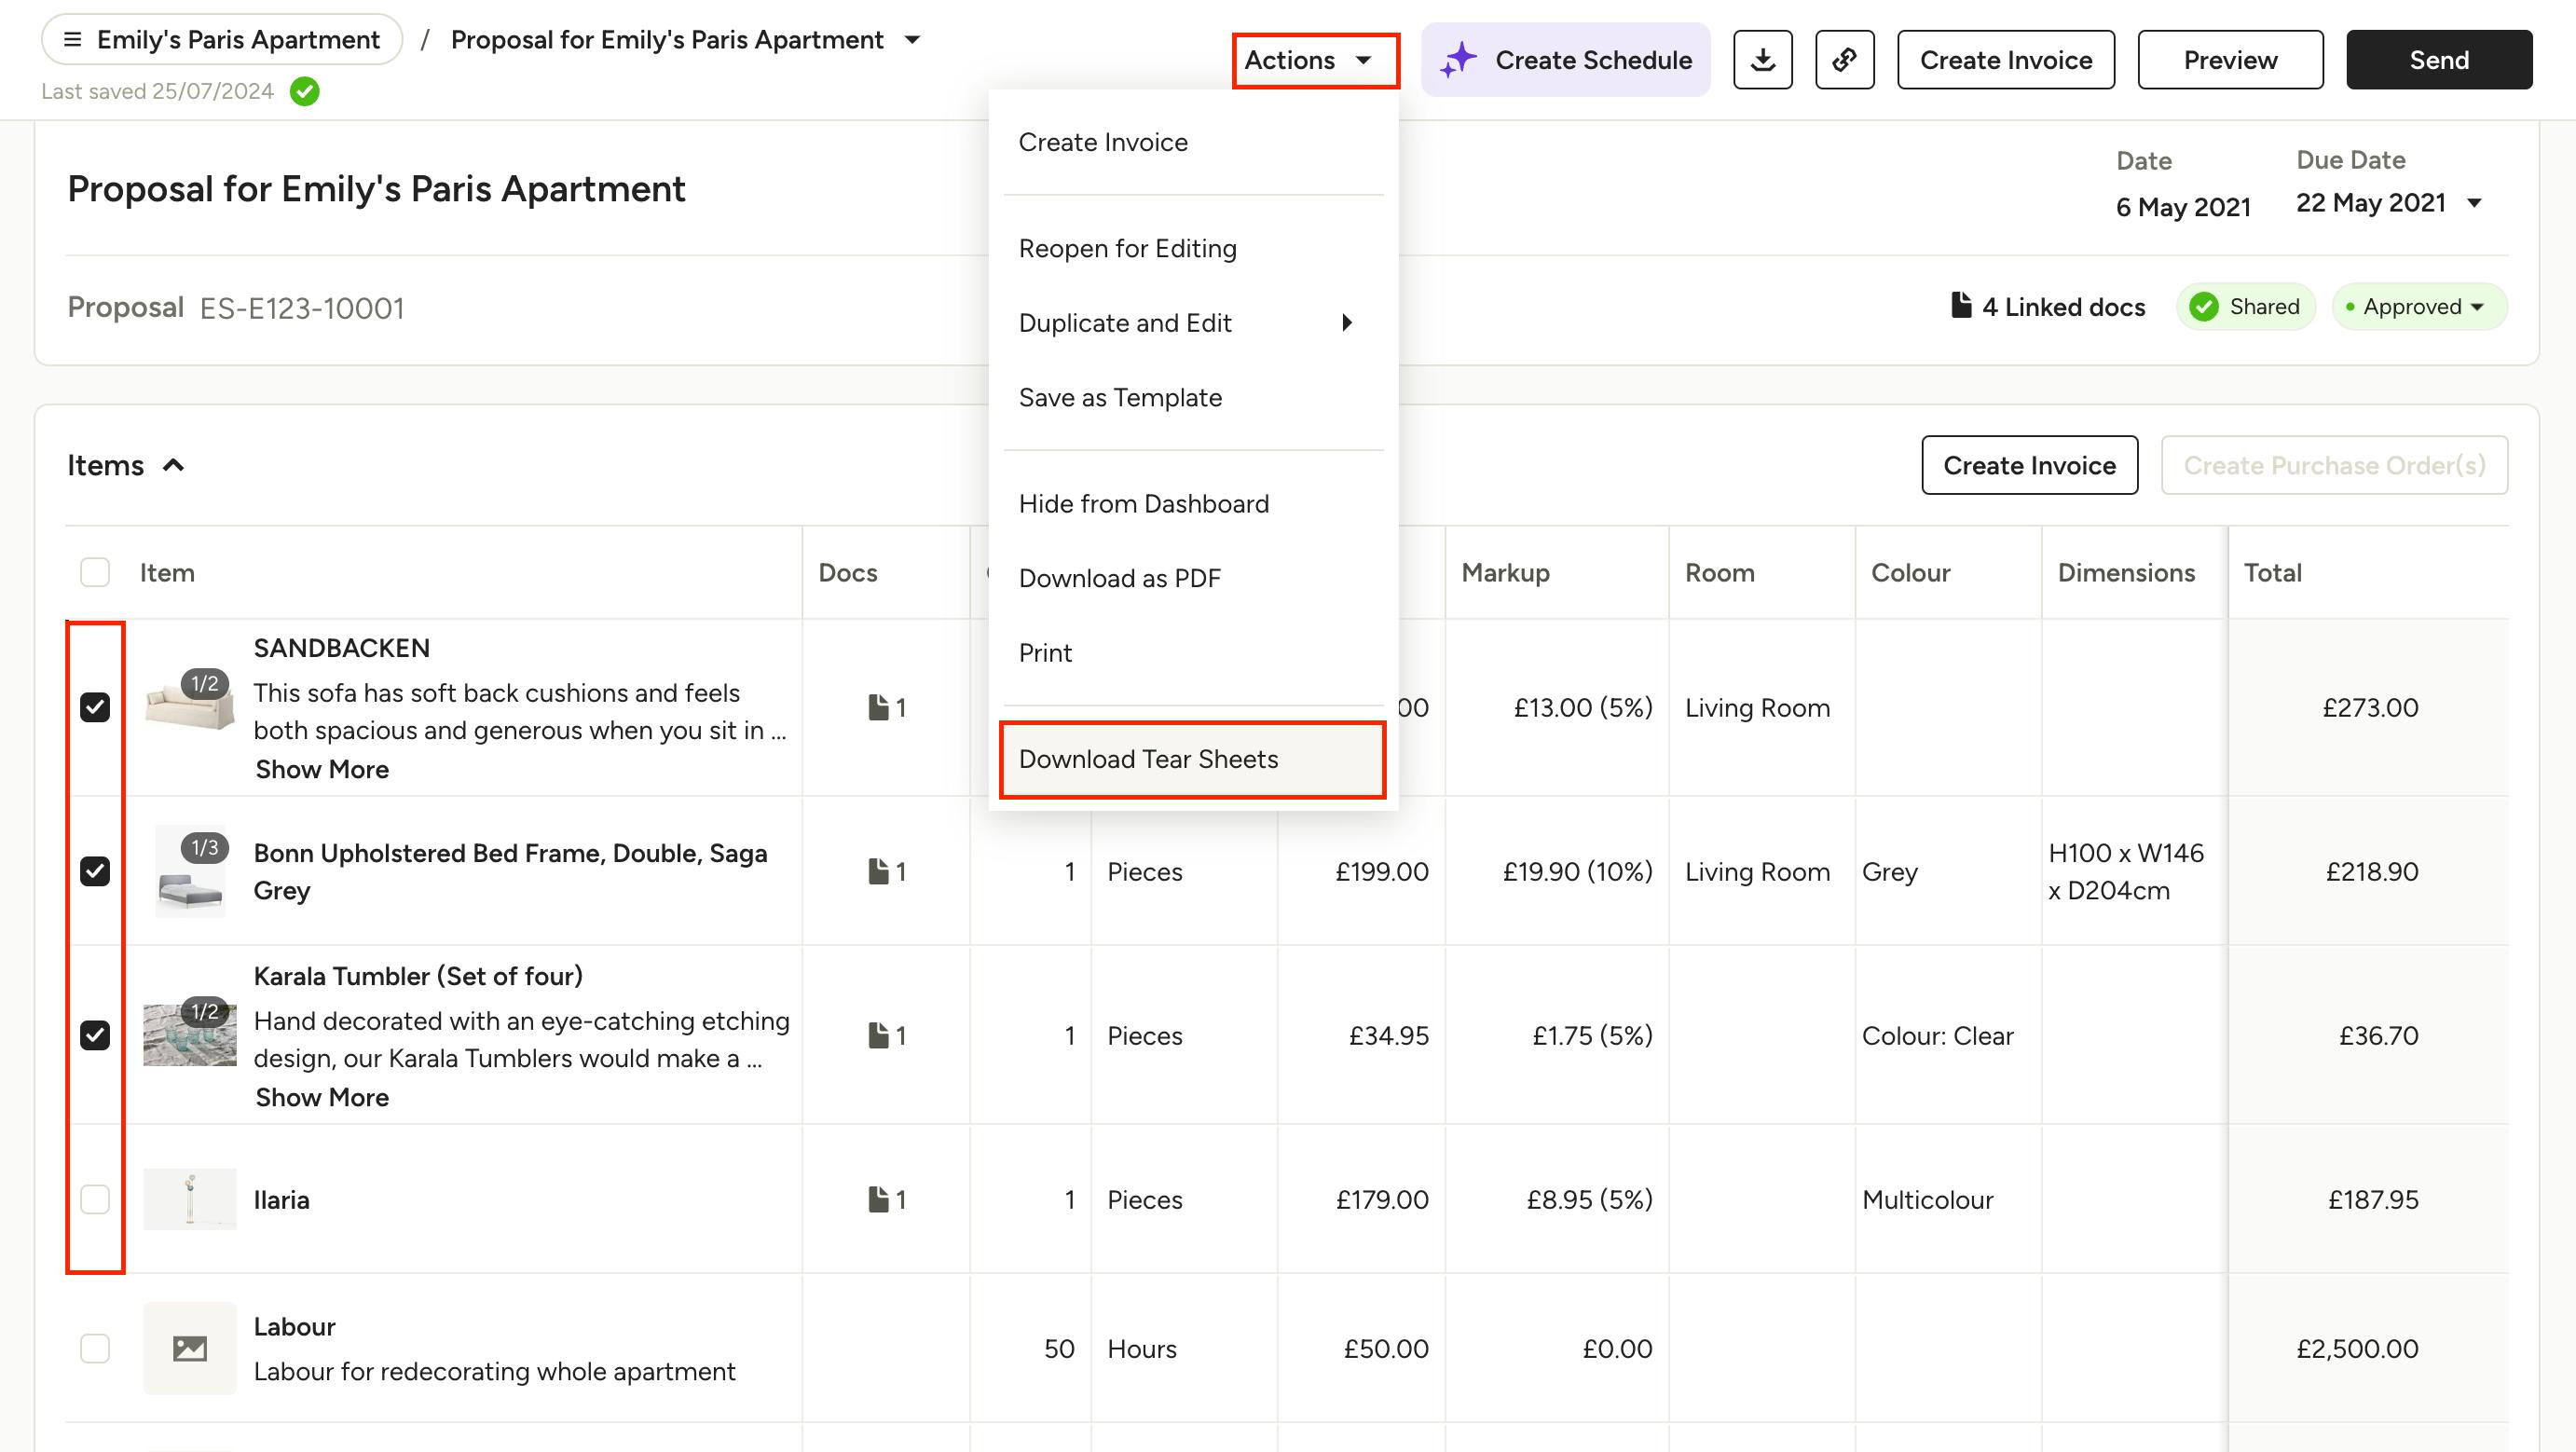Image resolution: width=2576 pixels, height=1452 pixels.
Task: Show More of Karala Tumbler description
Action: [x=322, y=1097]
